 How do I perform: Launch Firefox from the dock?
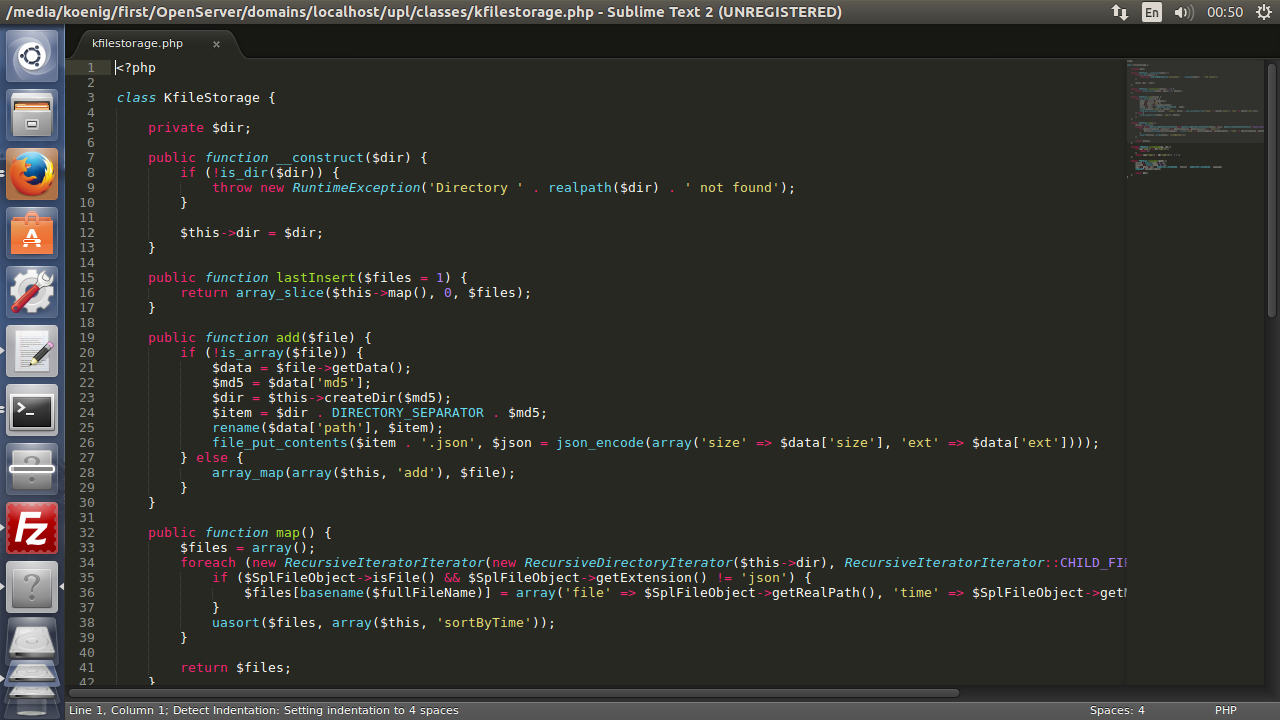[32, 174]
